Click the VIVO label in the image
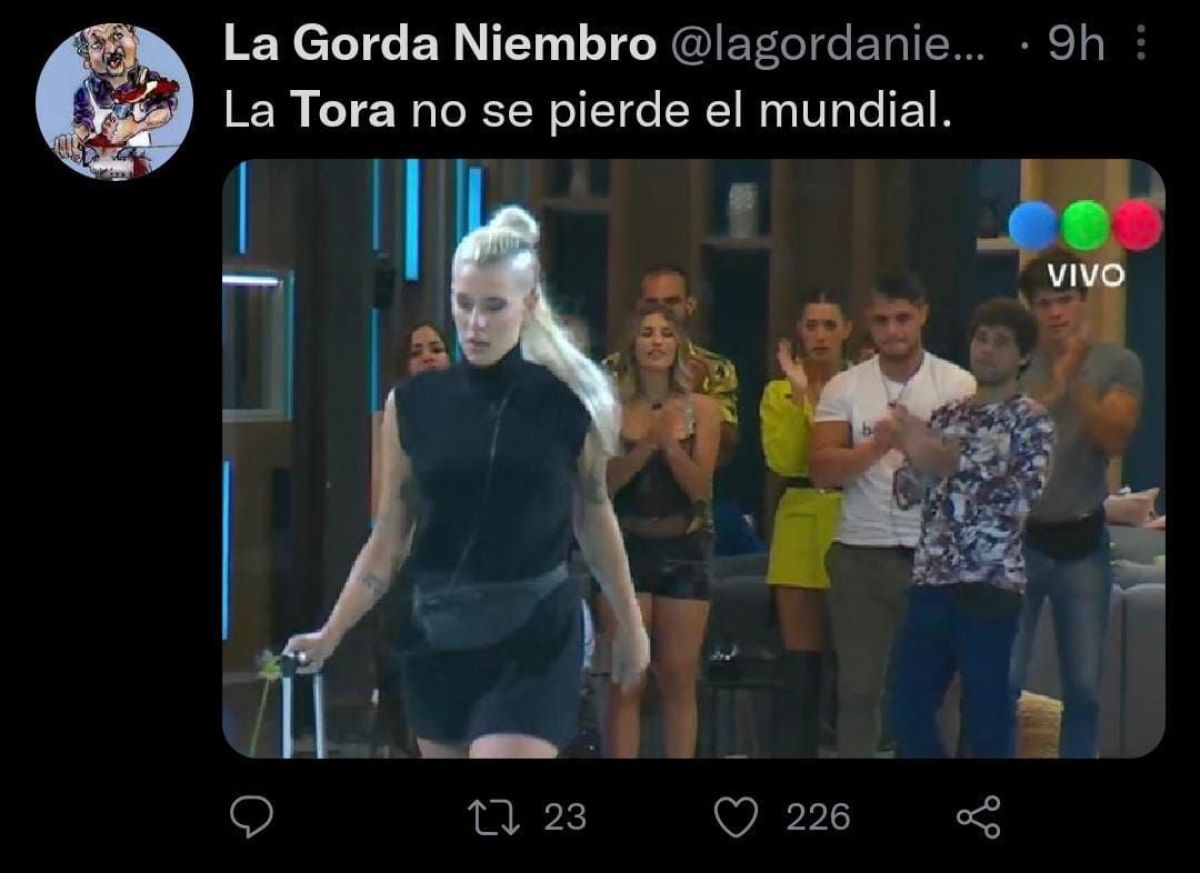The width and height of the screenshot is (1200, 873). (x=1086, y=273)
